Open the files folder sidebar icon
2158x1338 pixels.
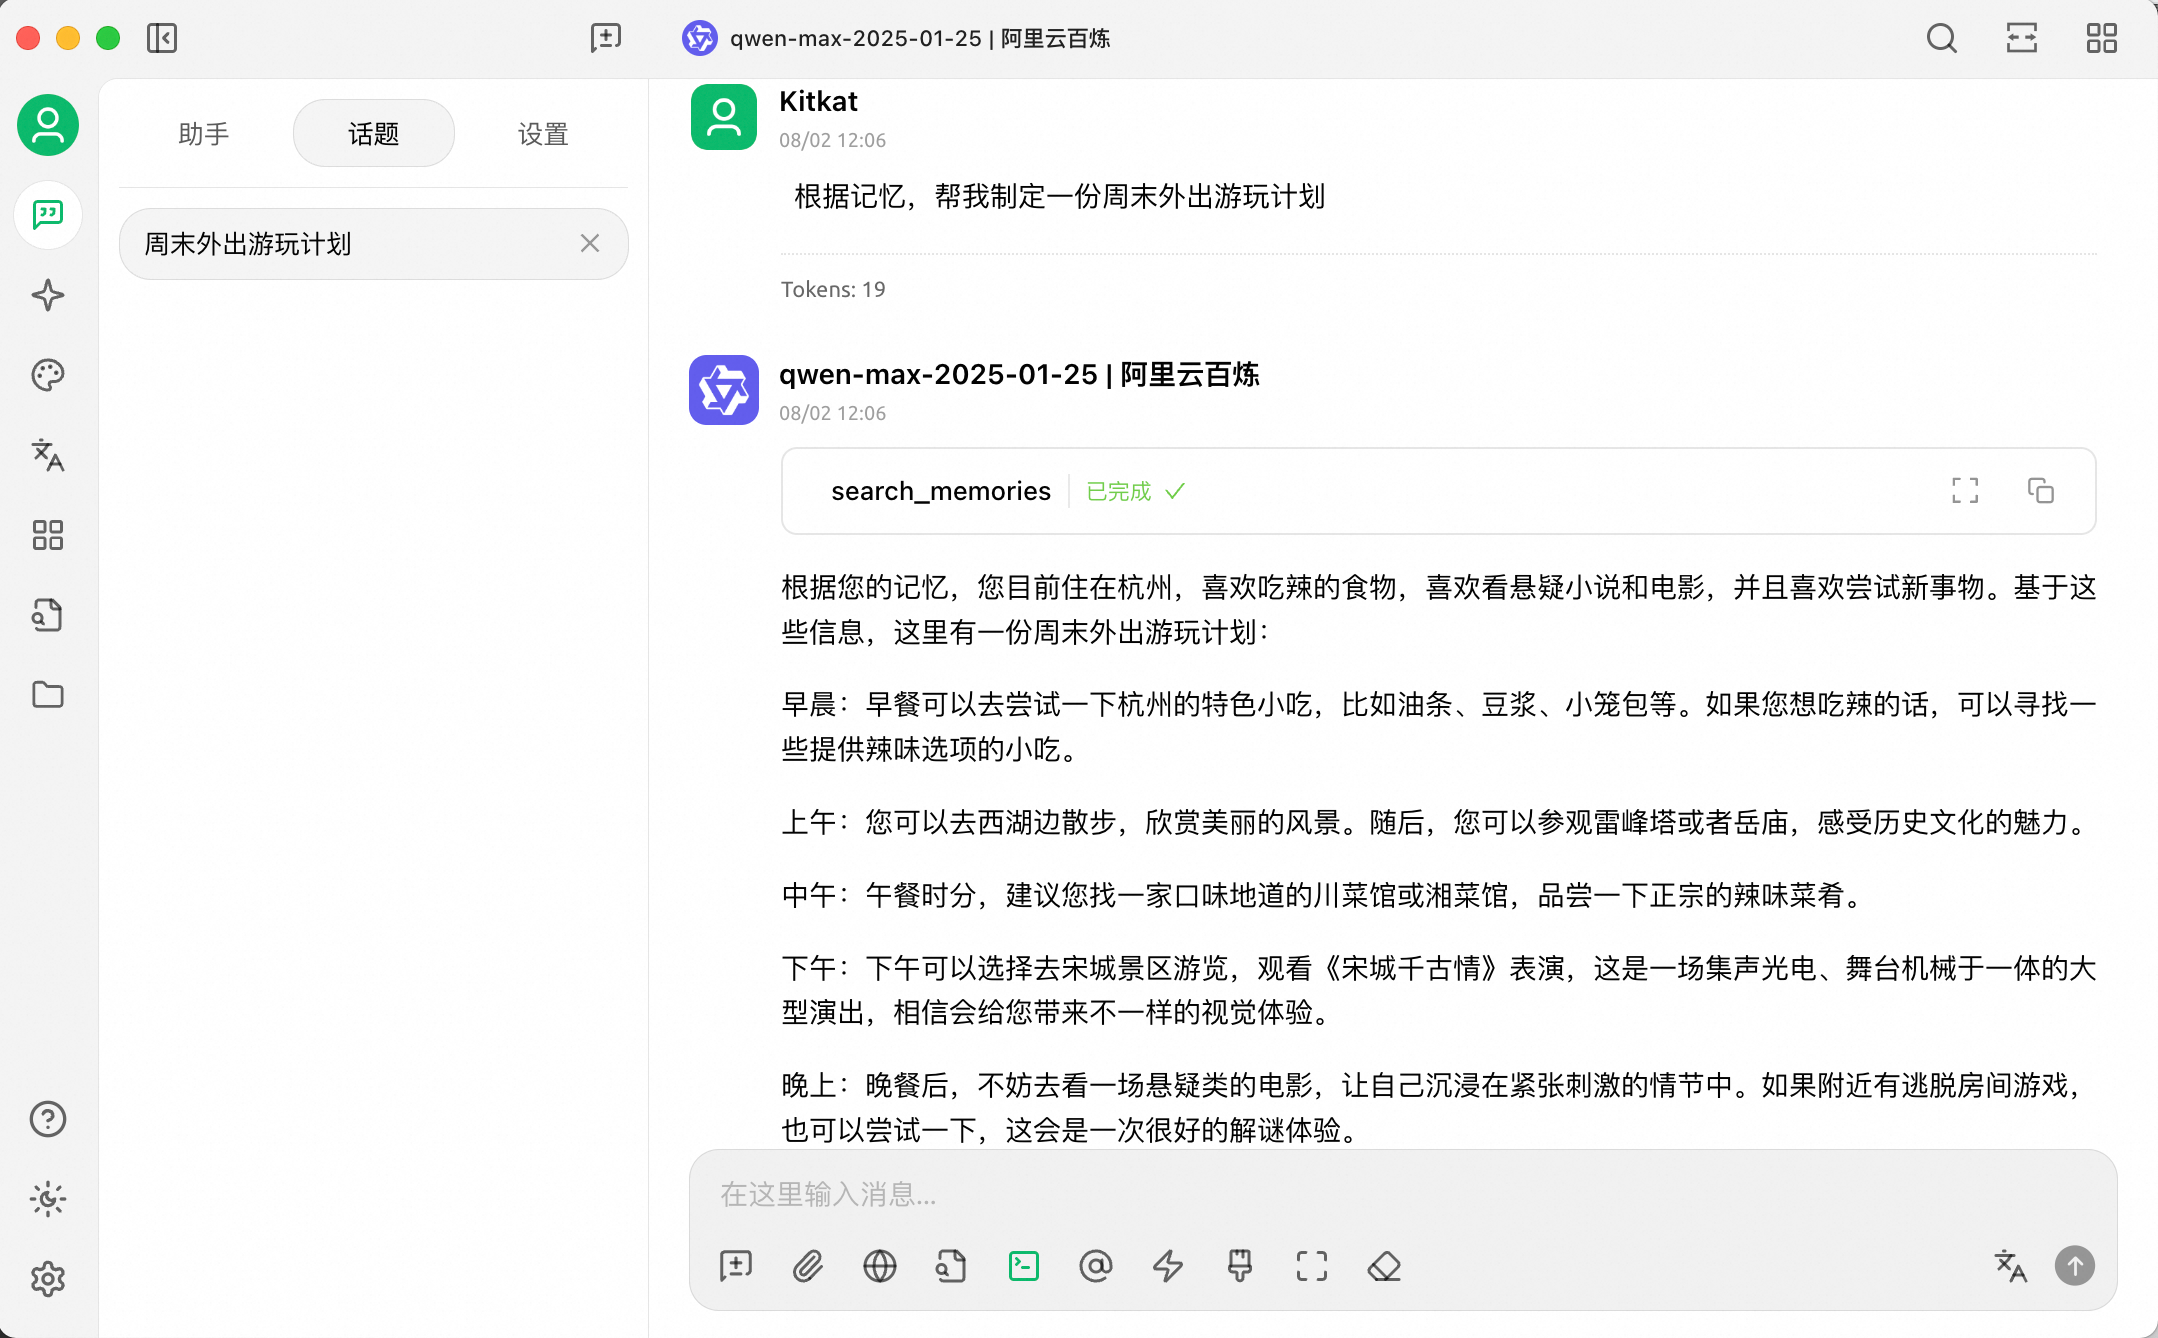point(48,695)
